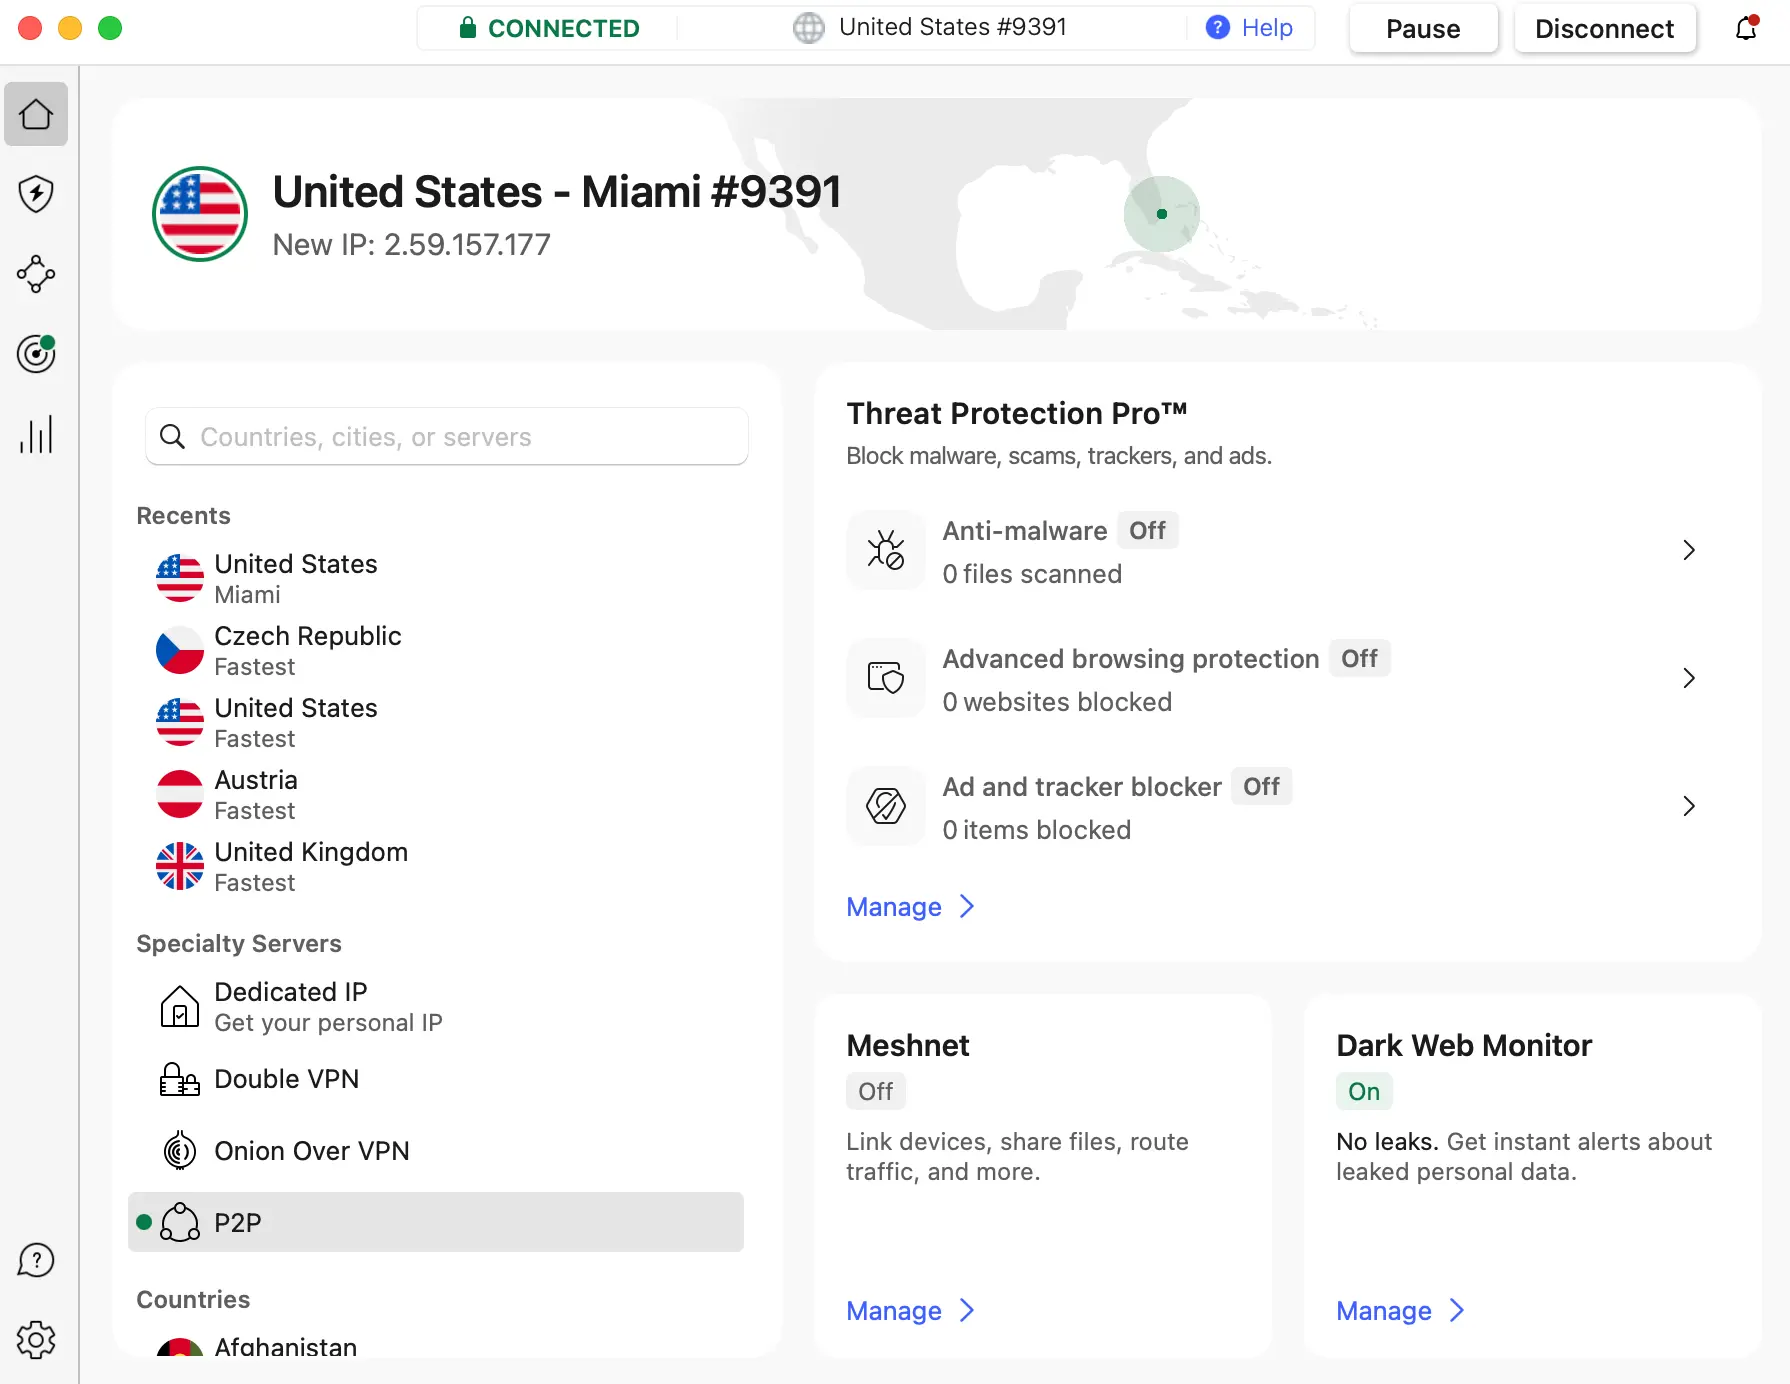Image resolution: width=1790 pixels, height=1384 pixels.
Task: Click the globe icon beside United States #9391
Action: point(808,27)
